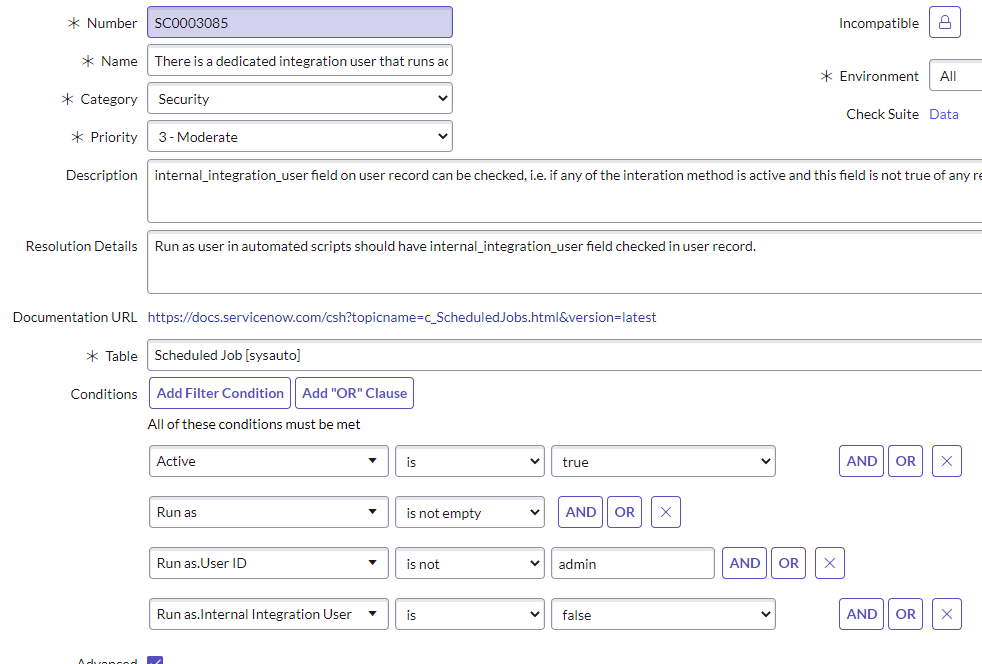Click into the Description text area
The height and width of the screenshot is (664, 982).
564,191
